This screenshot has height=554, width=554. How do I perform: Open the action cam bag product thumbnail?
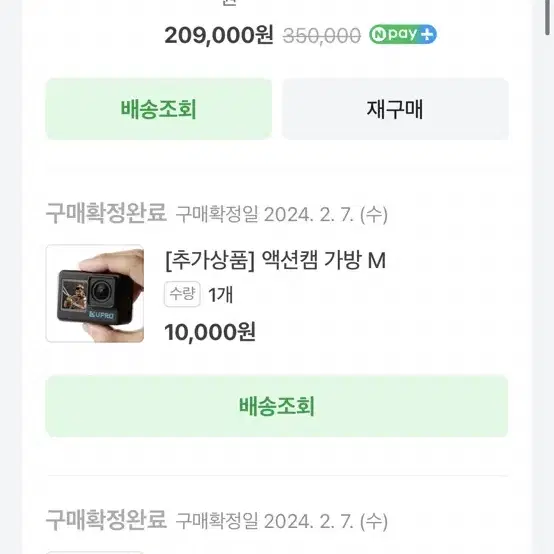click(x=95, y=293)
